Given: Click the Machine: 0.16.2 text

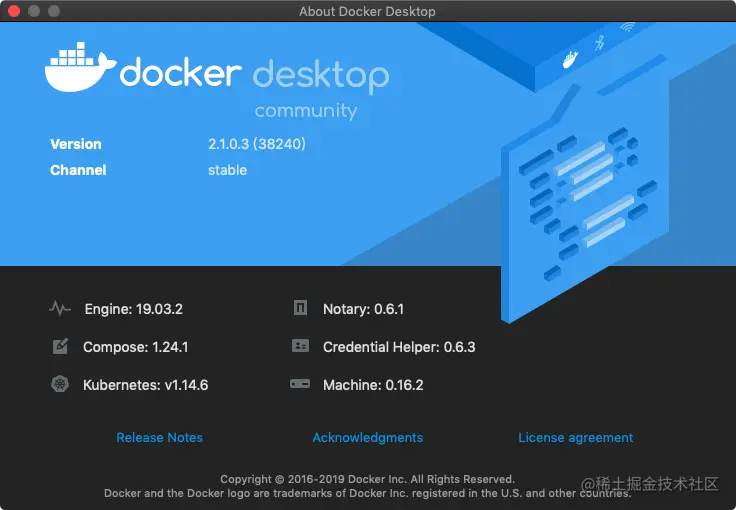Looking at the screenshot, I should point(373,385).
